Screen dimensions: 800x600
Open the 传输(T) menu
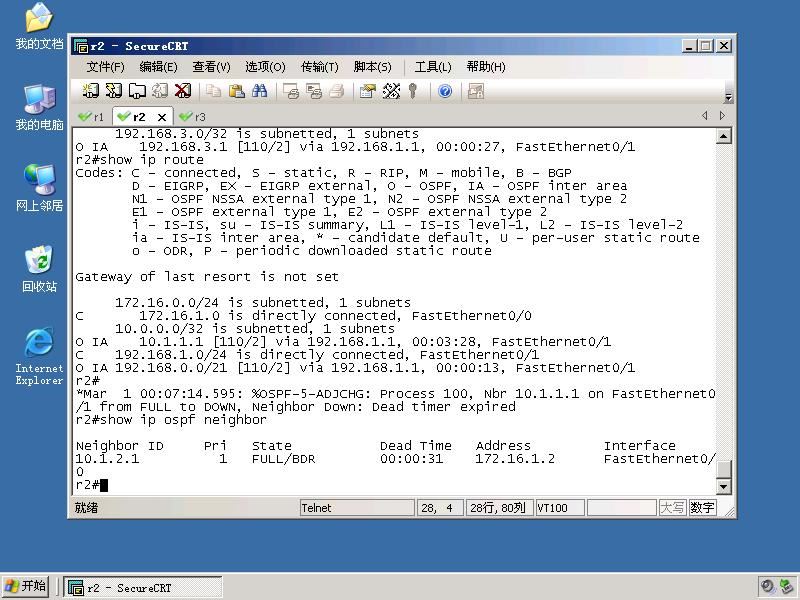coord(319,67)
